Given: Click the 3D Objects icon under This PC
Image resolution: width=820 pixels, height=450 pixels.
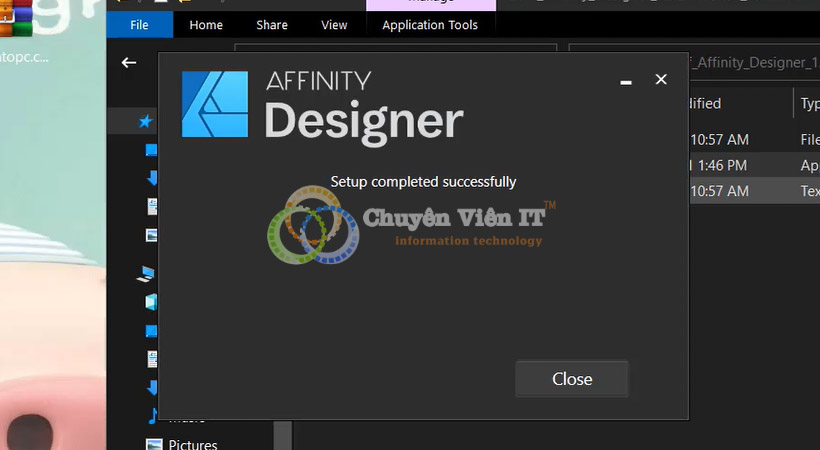Looking at the screenshot, I should (x=151, y=301).
